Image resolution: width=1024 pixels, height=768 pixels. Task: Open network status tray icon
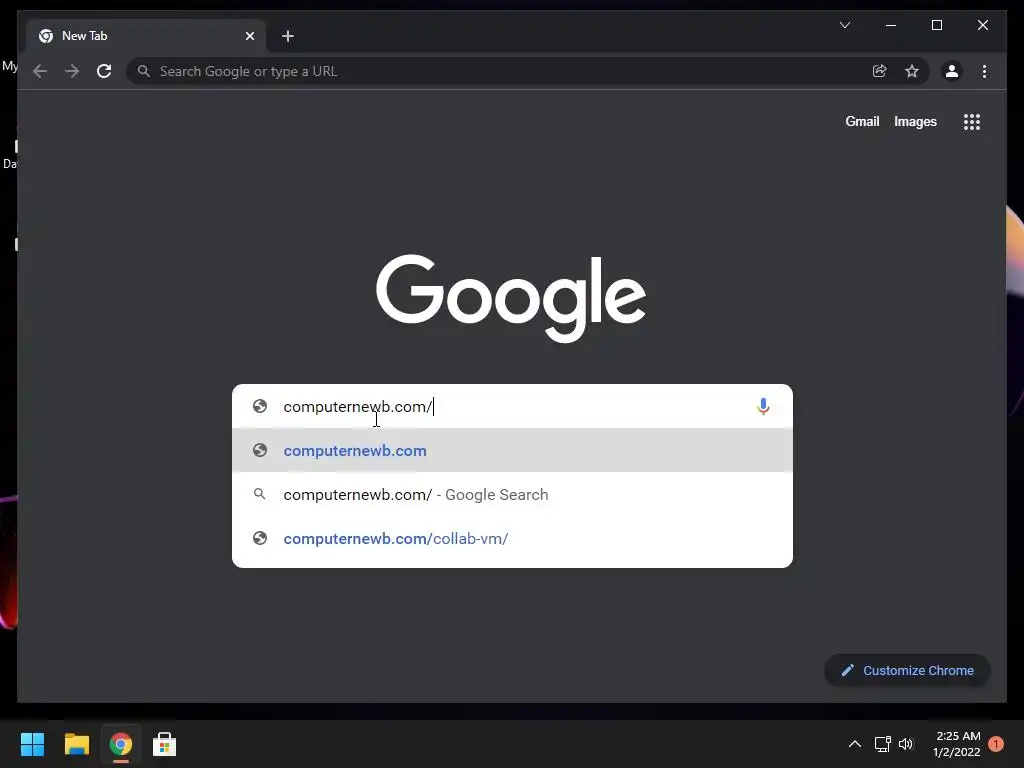(882, 744)
